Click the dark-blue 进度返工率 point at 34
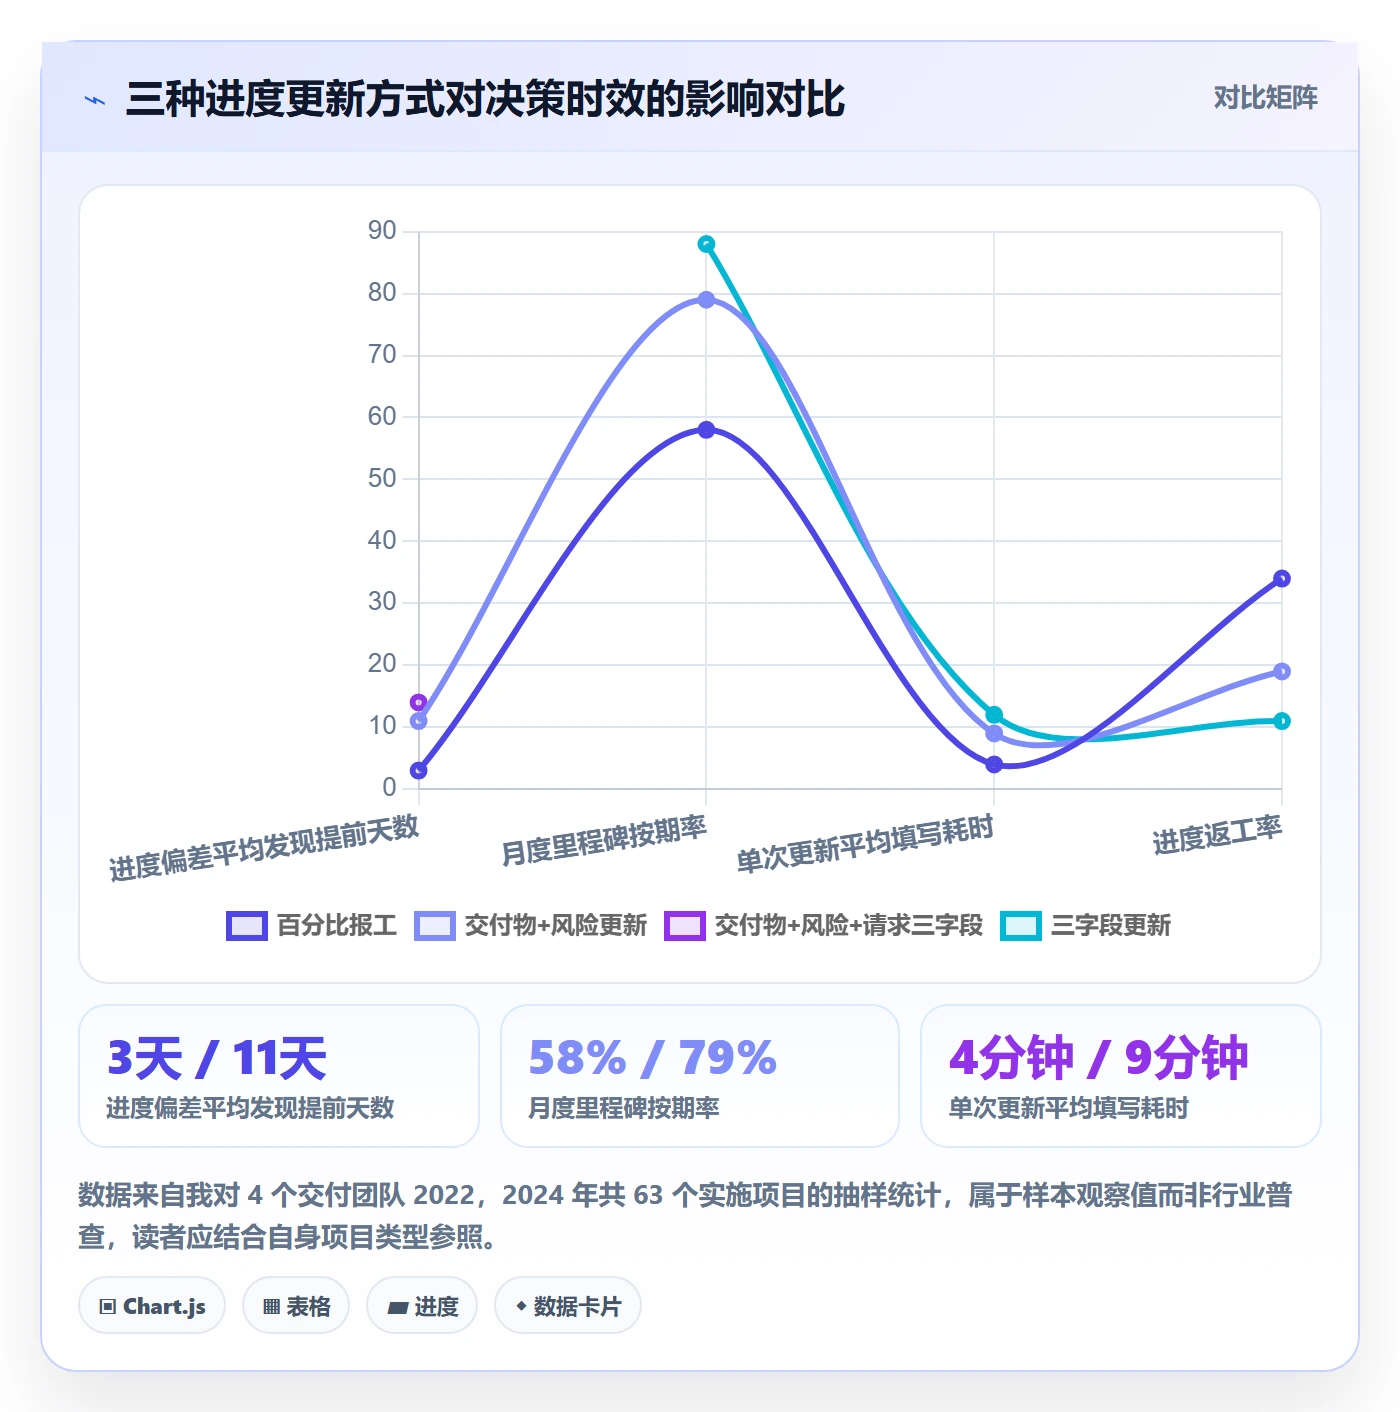The height and width of the screenshot is (1412, 1400). [x=1282, y=579]
